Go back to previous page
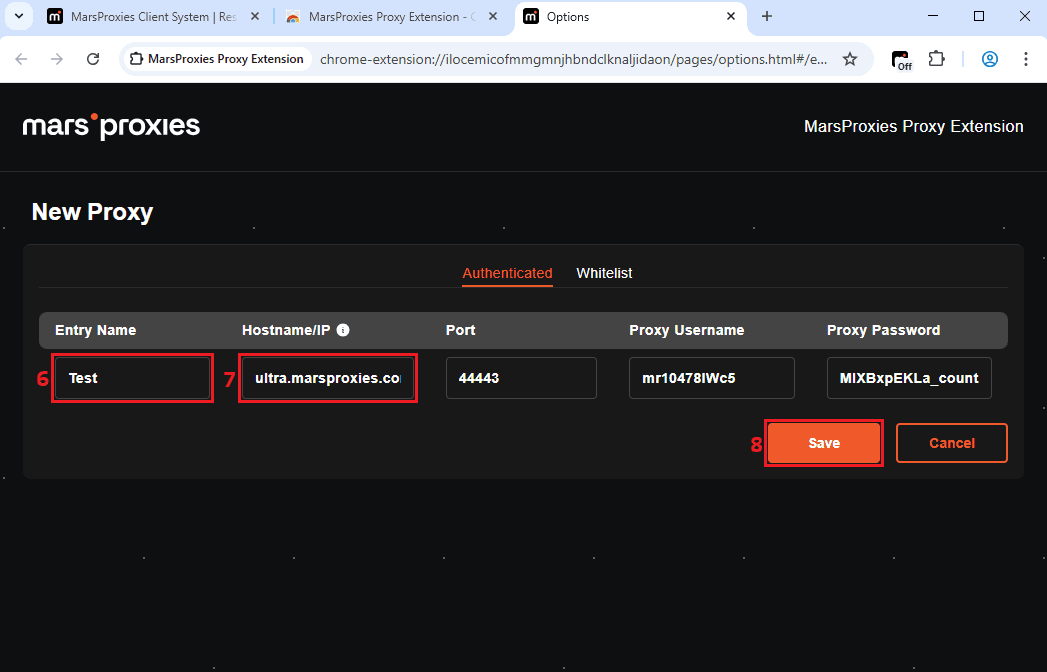Image resolution: width=1047 pixels, height=672 pixels. pos(21,59)
